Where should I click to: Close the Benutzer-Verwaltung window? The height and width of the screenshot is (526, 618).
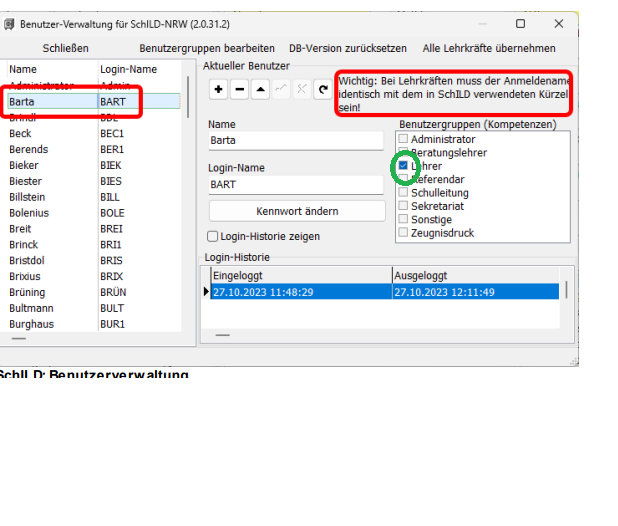coord(558,24)
